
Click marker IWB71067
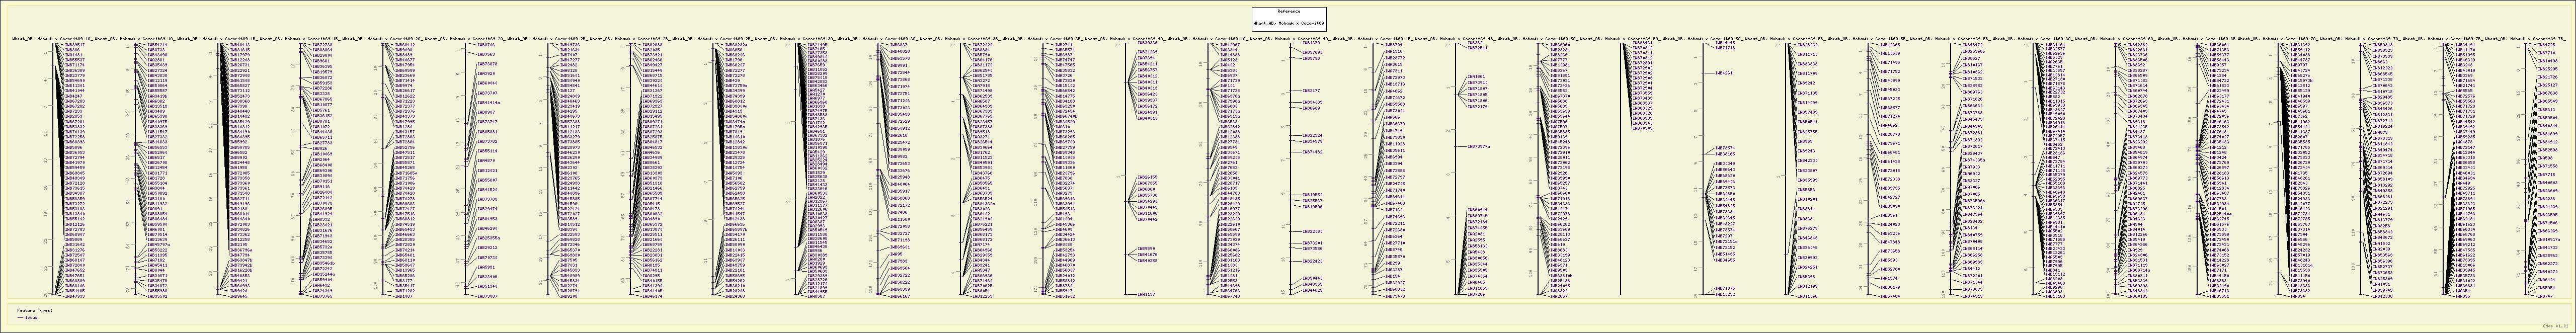point(487,296)
